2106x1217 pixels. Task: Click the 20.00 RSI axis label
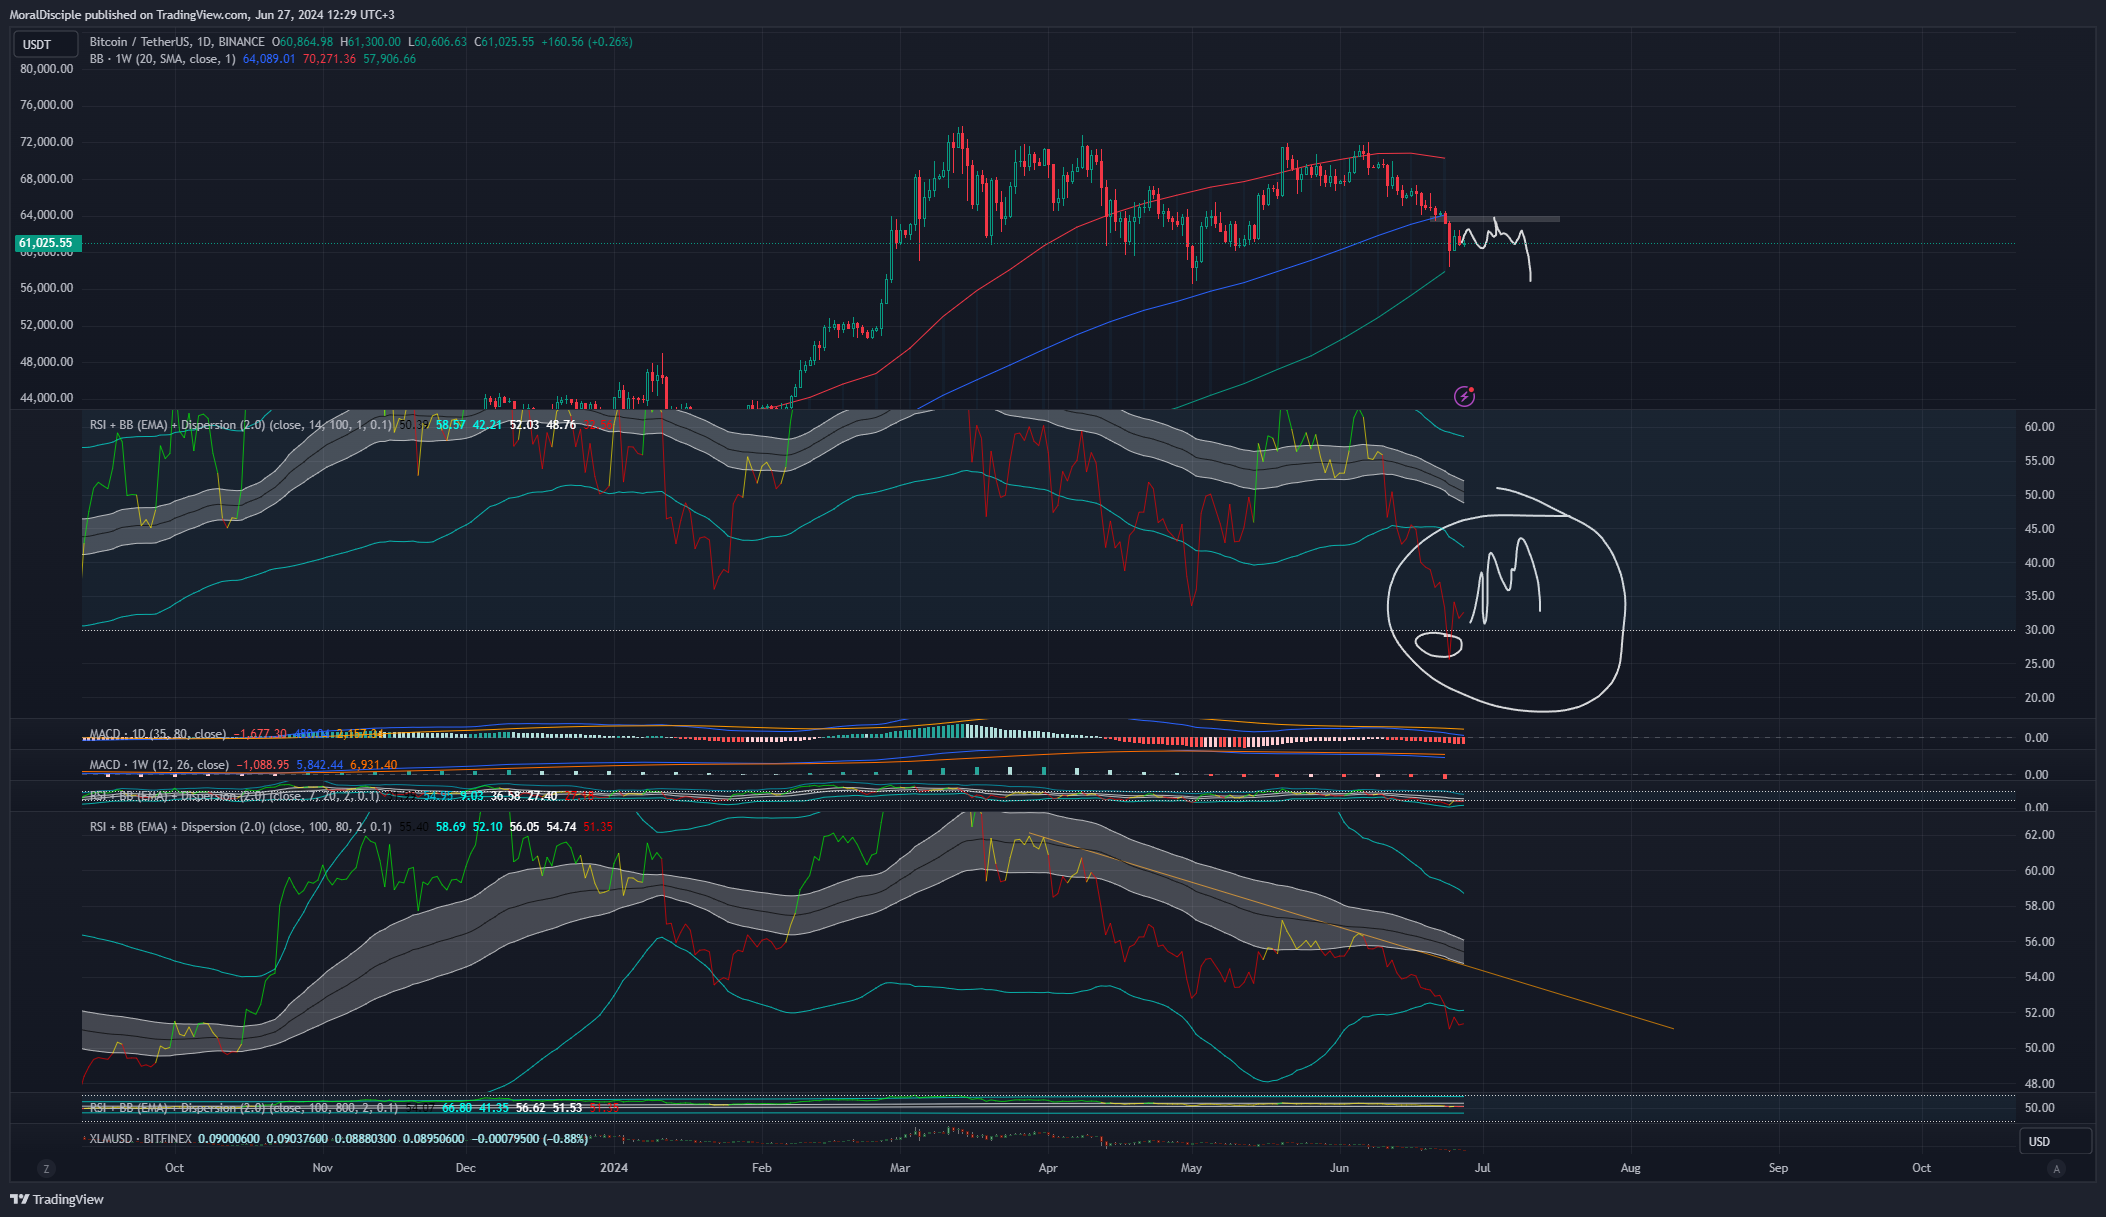[x=2040, y=698]
